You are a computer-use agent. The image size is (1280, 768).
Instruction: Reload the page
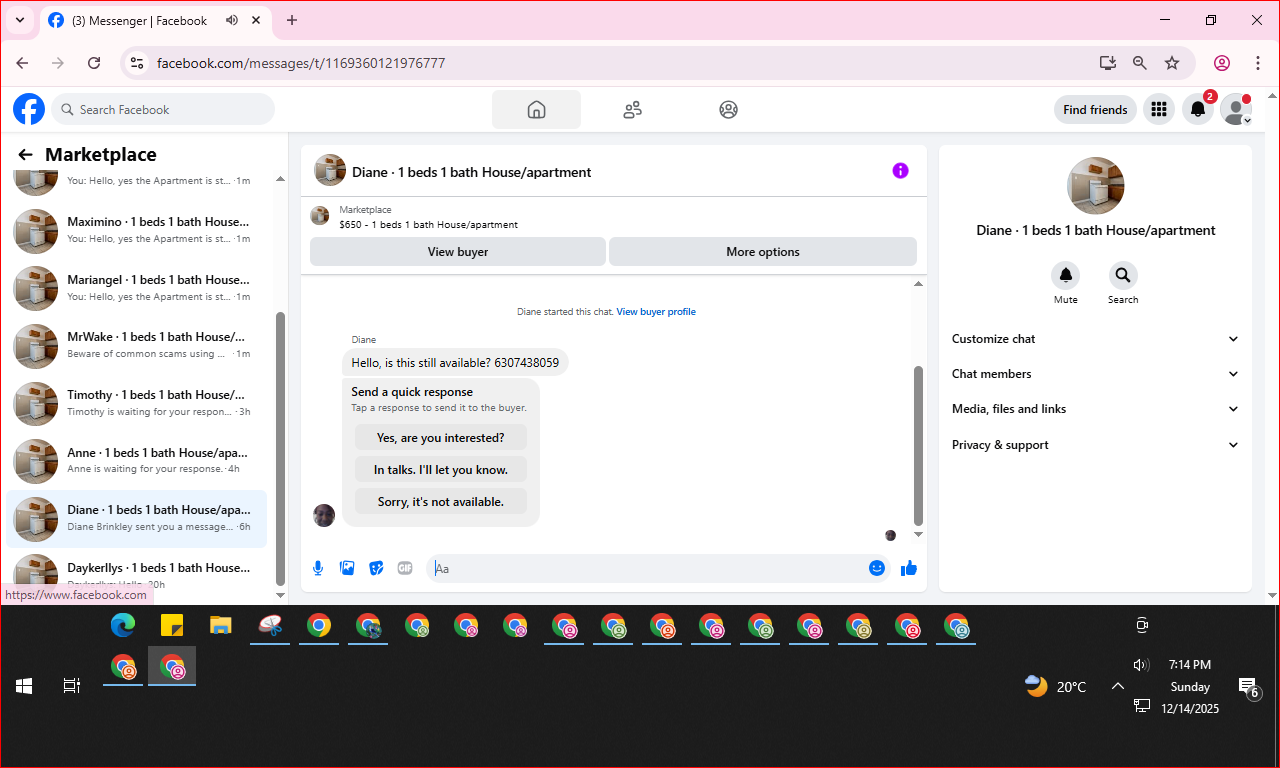tap(94, 63)
